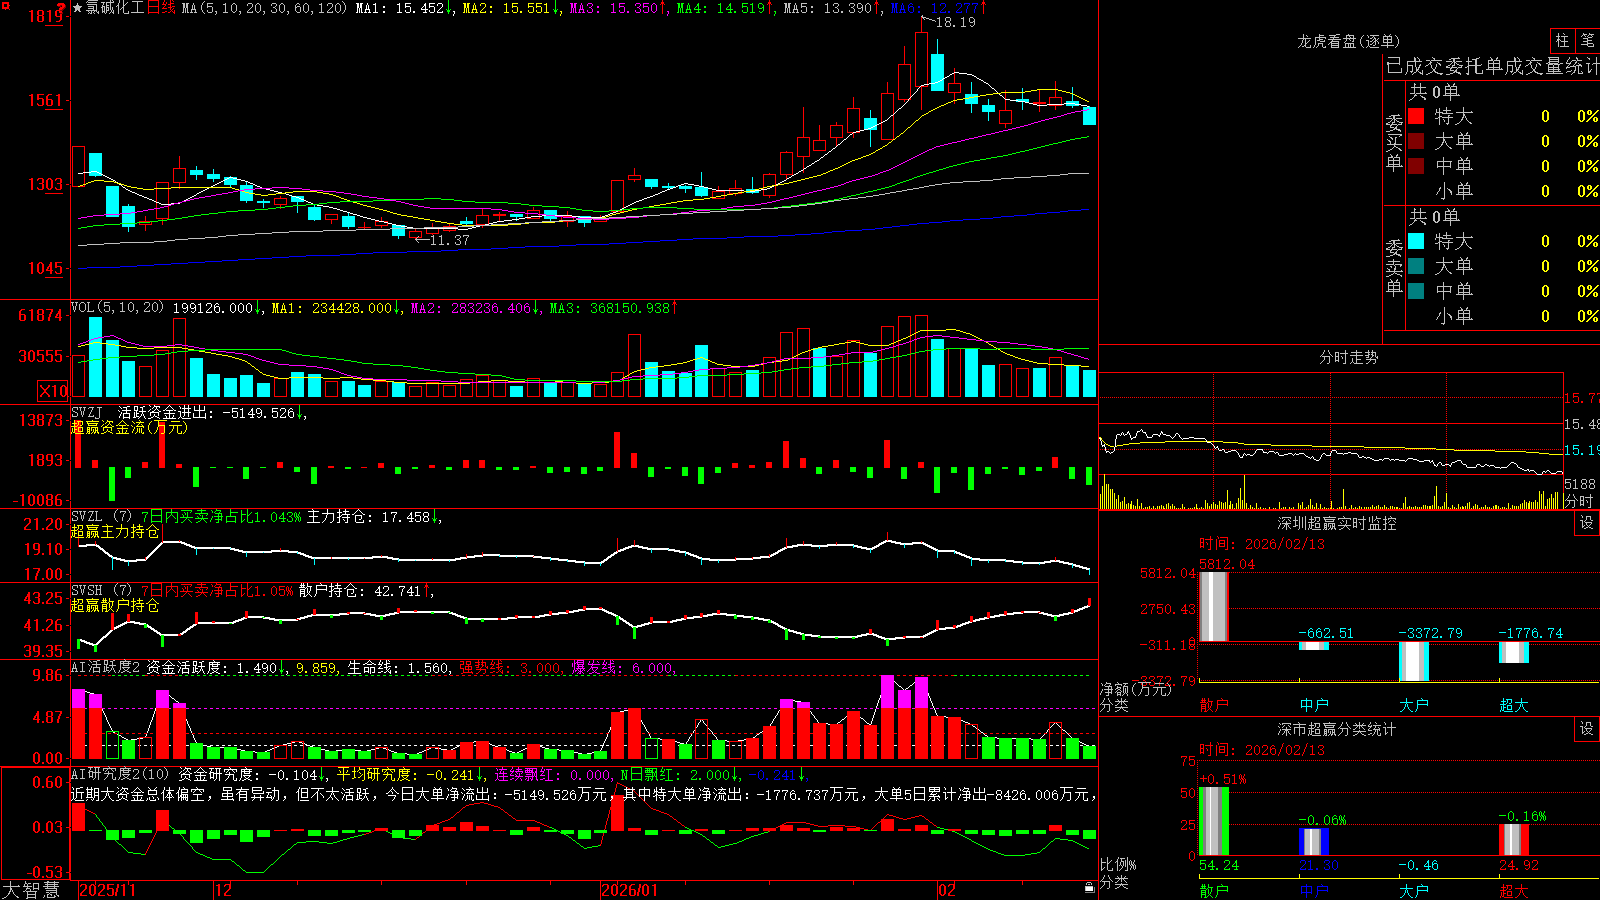Click the 强势线: 3.000 label
Viewport: 1600px width, 900px height.
pos(510,668)
